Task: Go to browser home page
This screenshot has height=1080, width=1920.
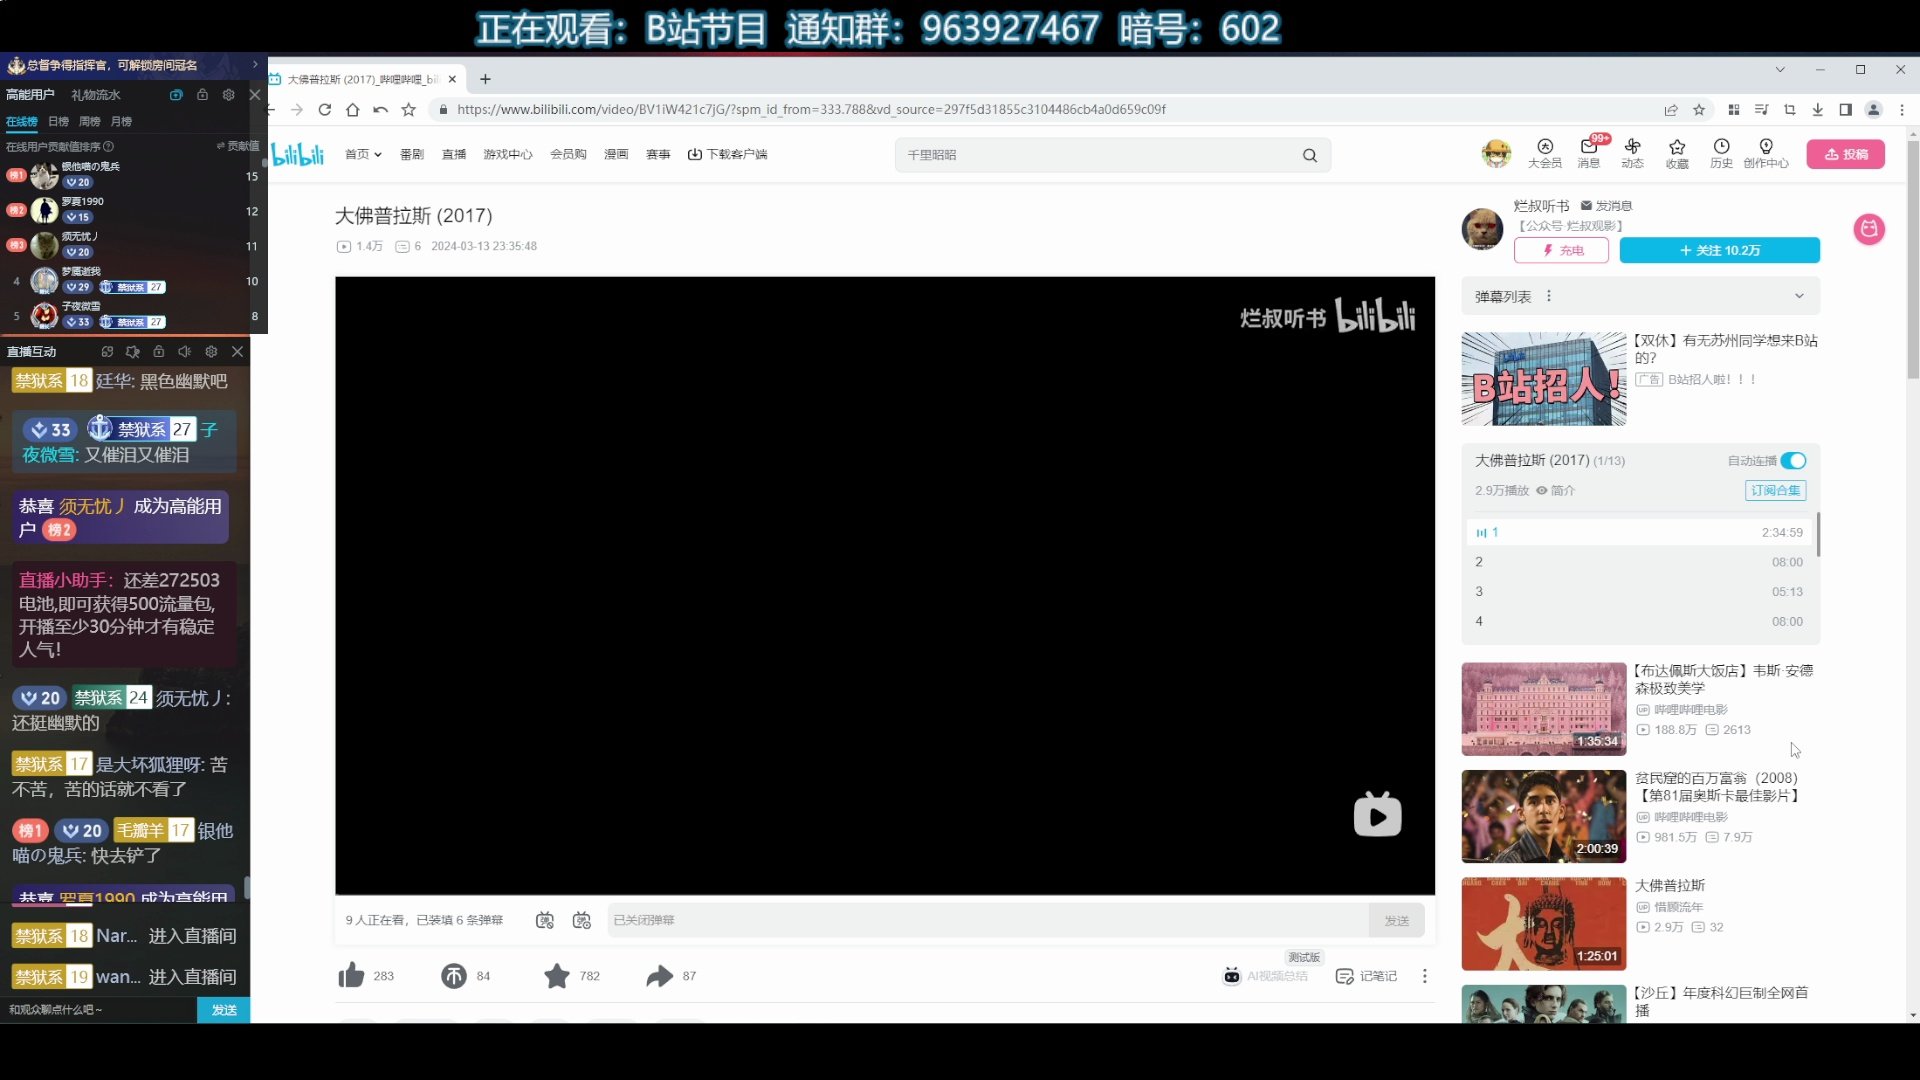Action: pyautogui.click(x=352, y=110)
